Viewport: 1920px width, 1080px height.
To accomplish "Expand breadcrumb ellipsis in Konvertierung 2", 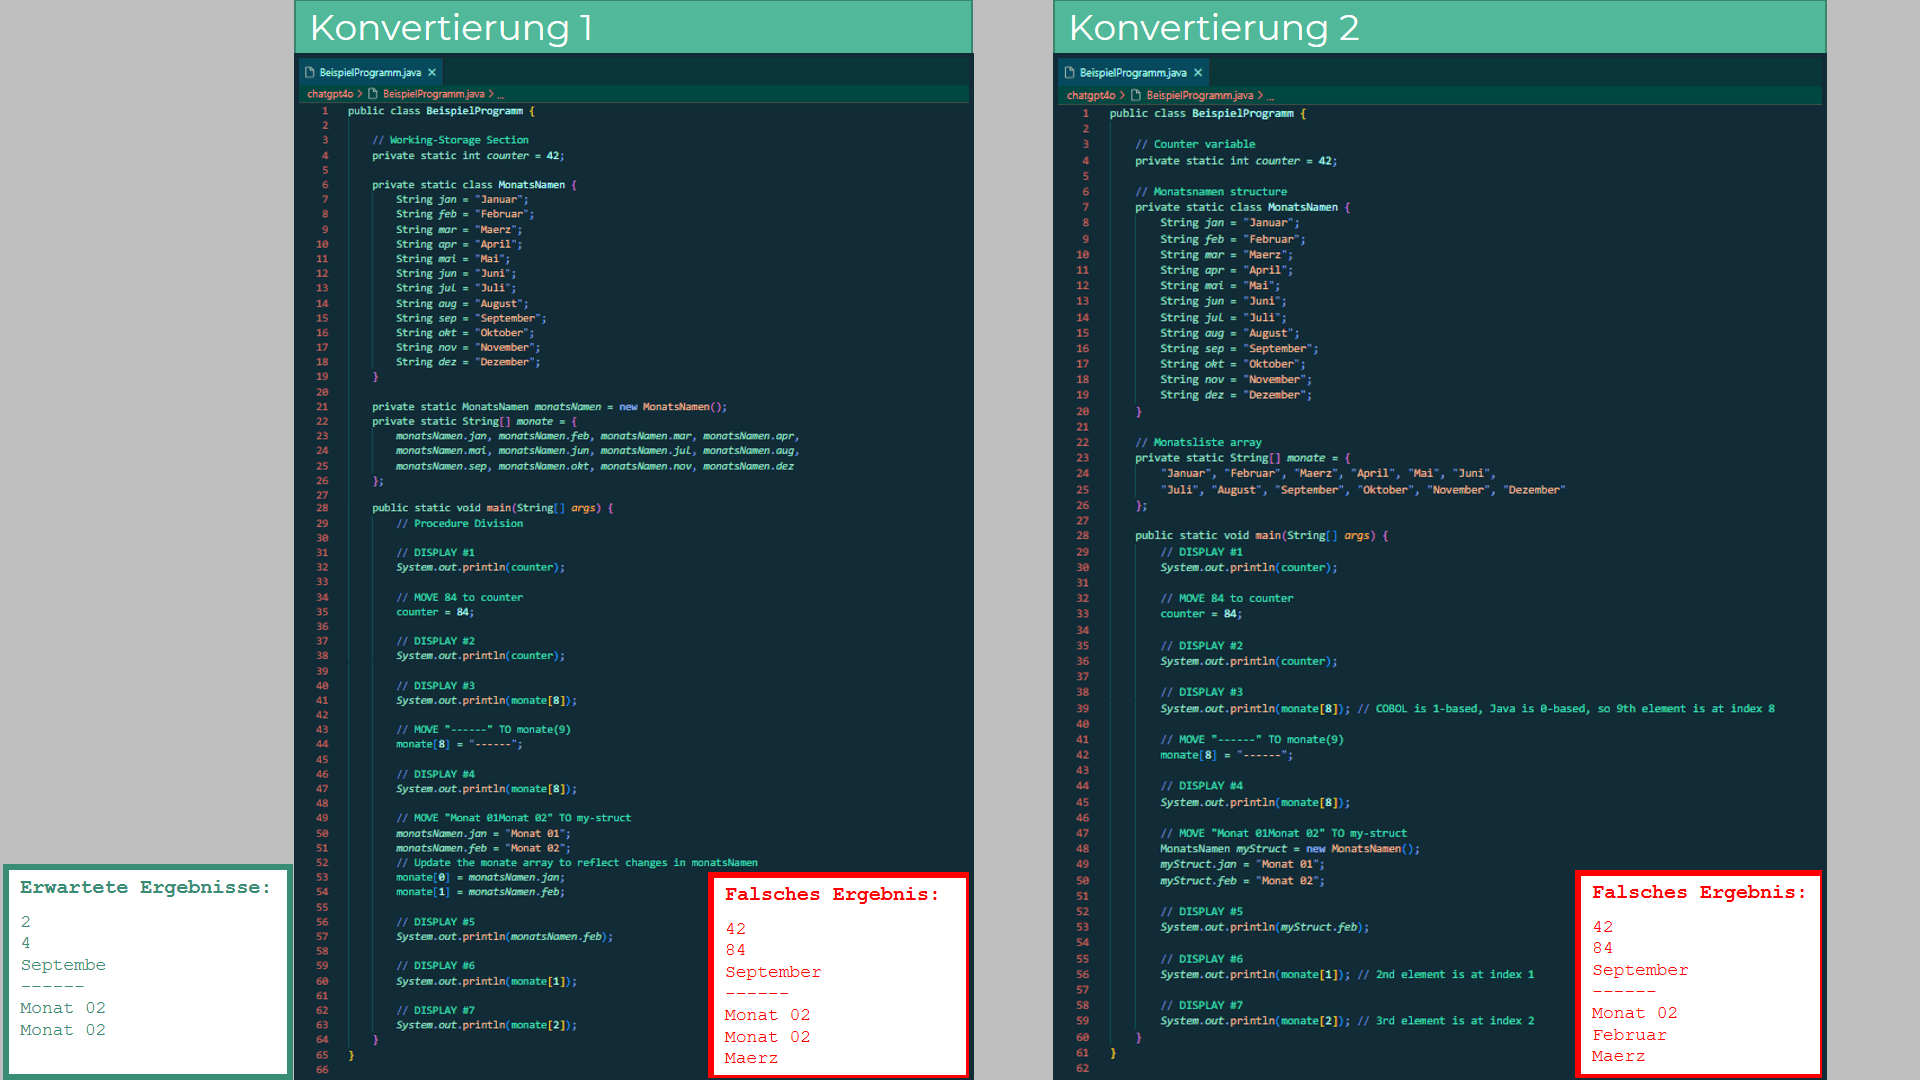I will pos(1270,97).
